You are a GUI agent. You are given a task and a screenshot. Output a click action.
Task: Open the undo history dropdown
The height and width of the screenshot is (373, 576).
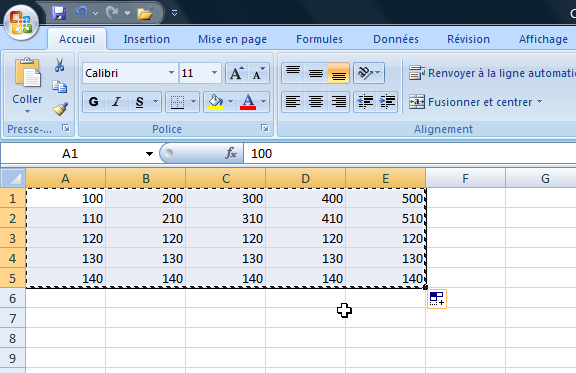[96, 13]
